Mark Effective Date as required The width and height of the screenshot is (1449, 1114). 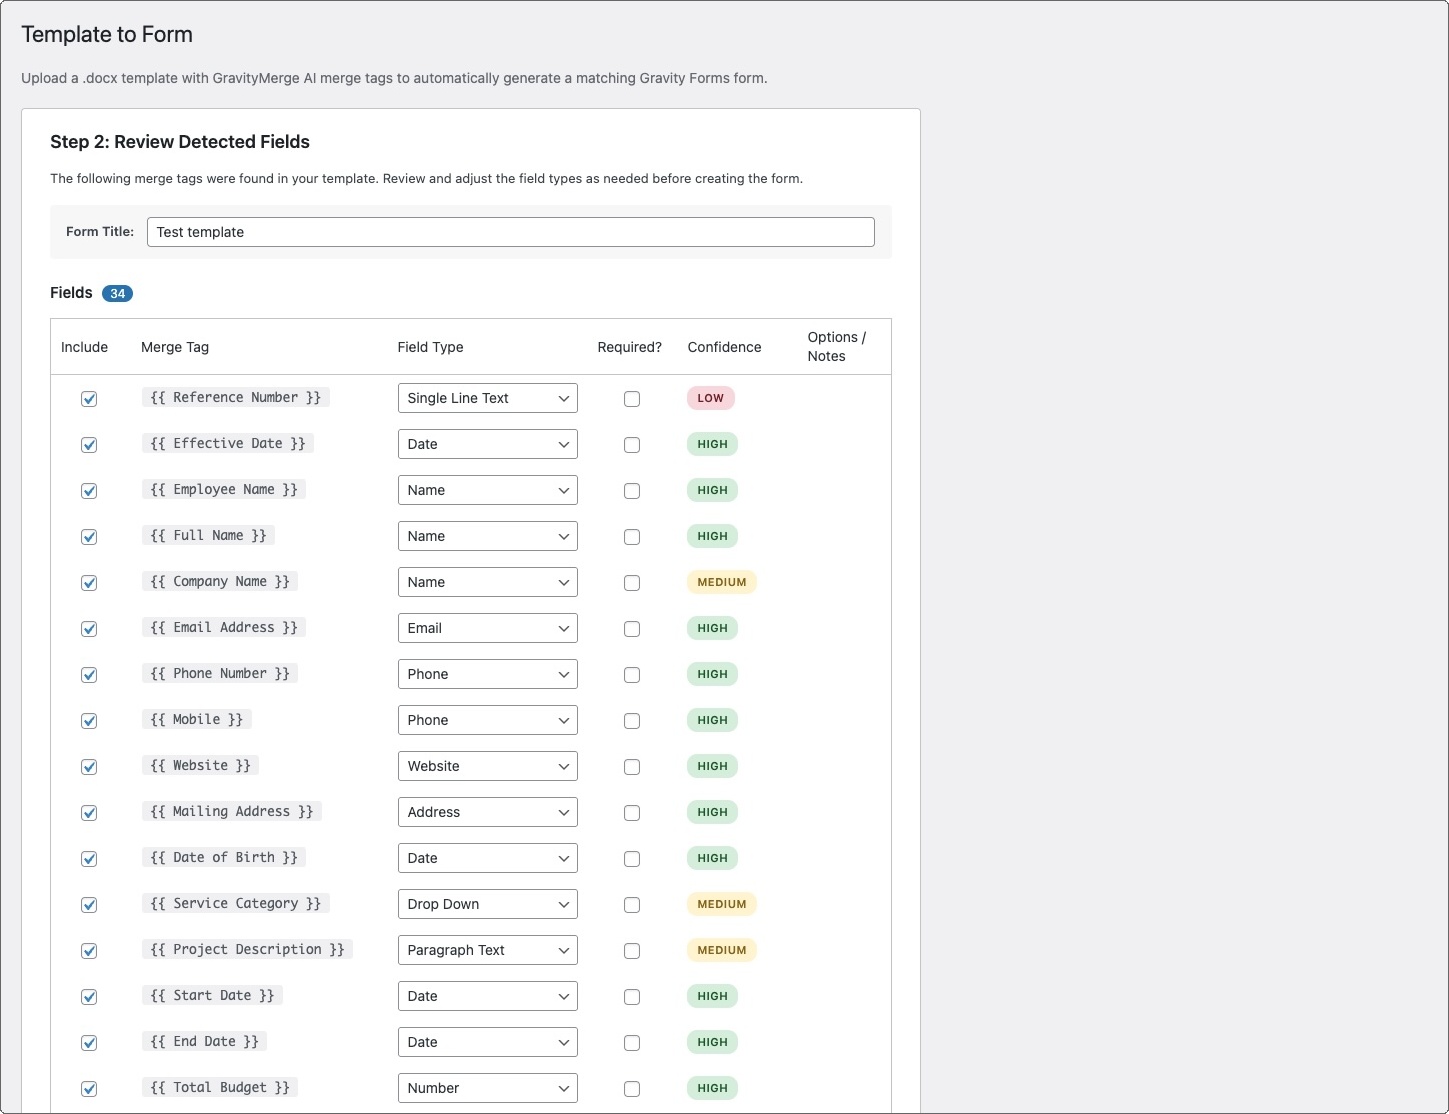(632, 445)
